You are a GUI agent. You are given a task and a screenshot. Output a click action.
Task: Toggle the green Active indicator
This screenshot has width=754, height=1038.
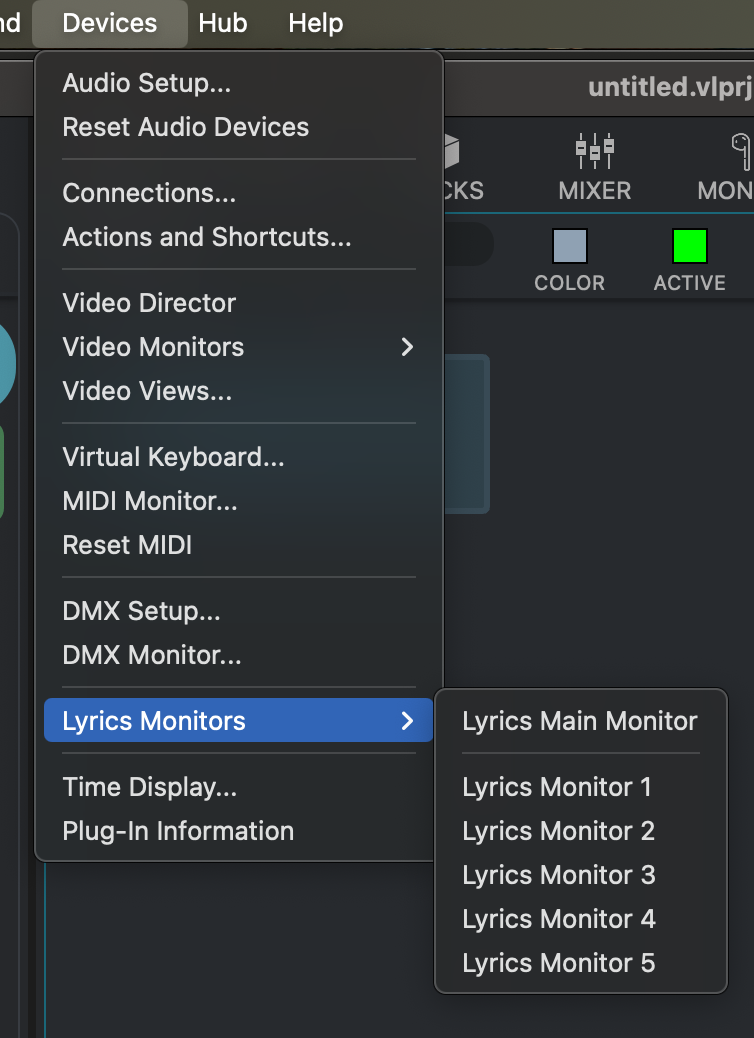[x=689, y=246]
